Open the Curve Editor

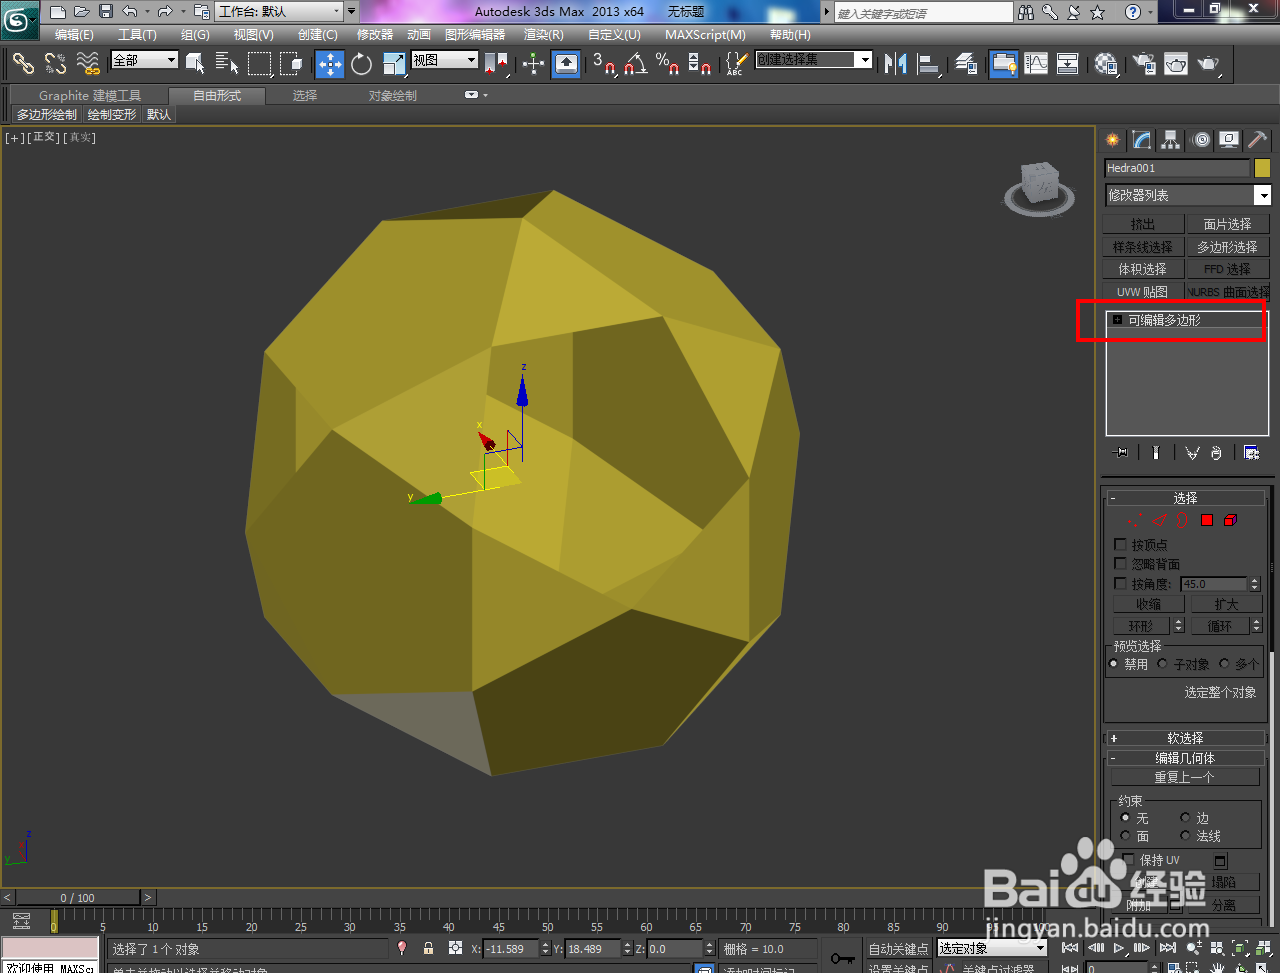tap(1036, 63)
